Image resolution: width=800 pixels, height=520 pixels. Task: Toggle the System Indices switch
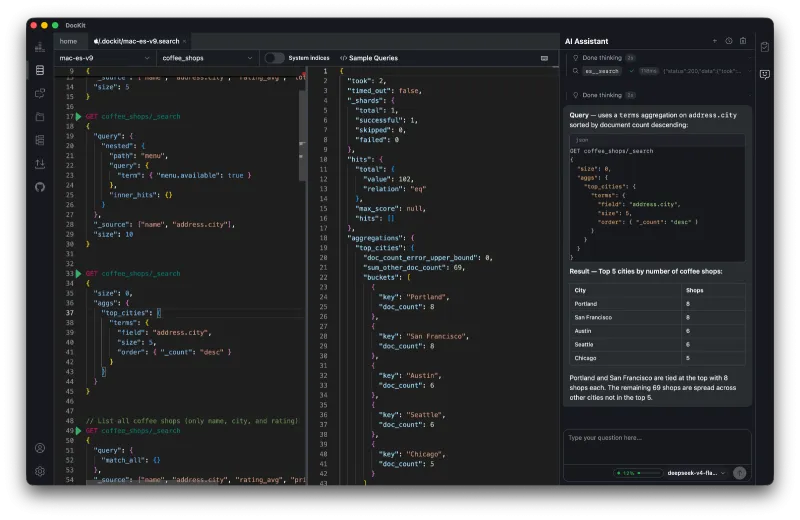coord(274,58)
